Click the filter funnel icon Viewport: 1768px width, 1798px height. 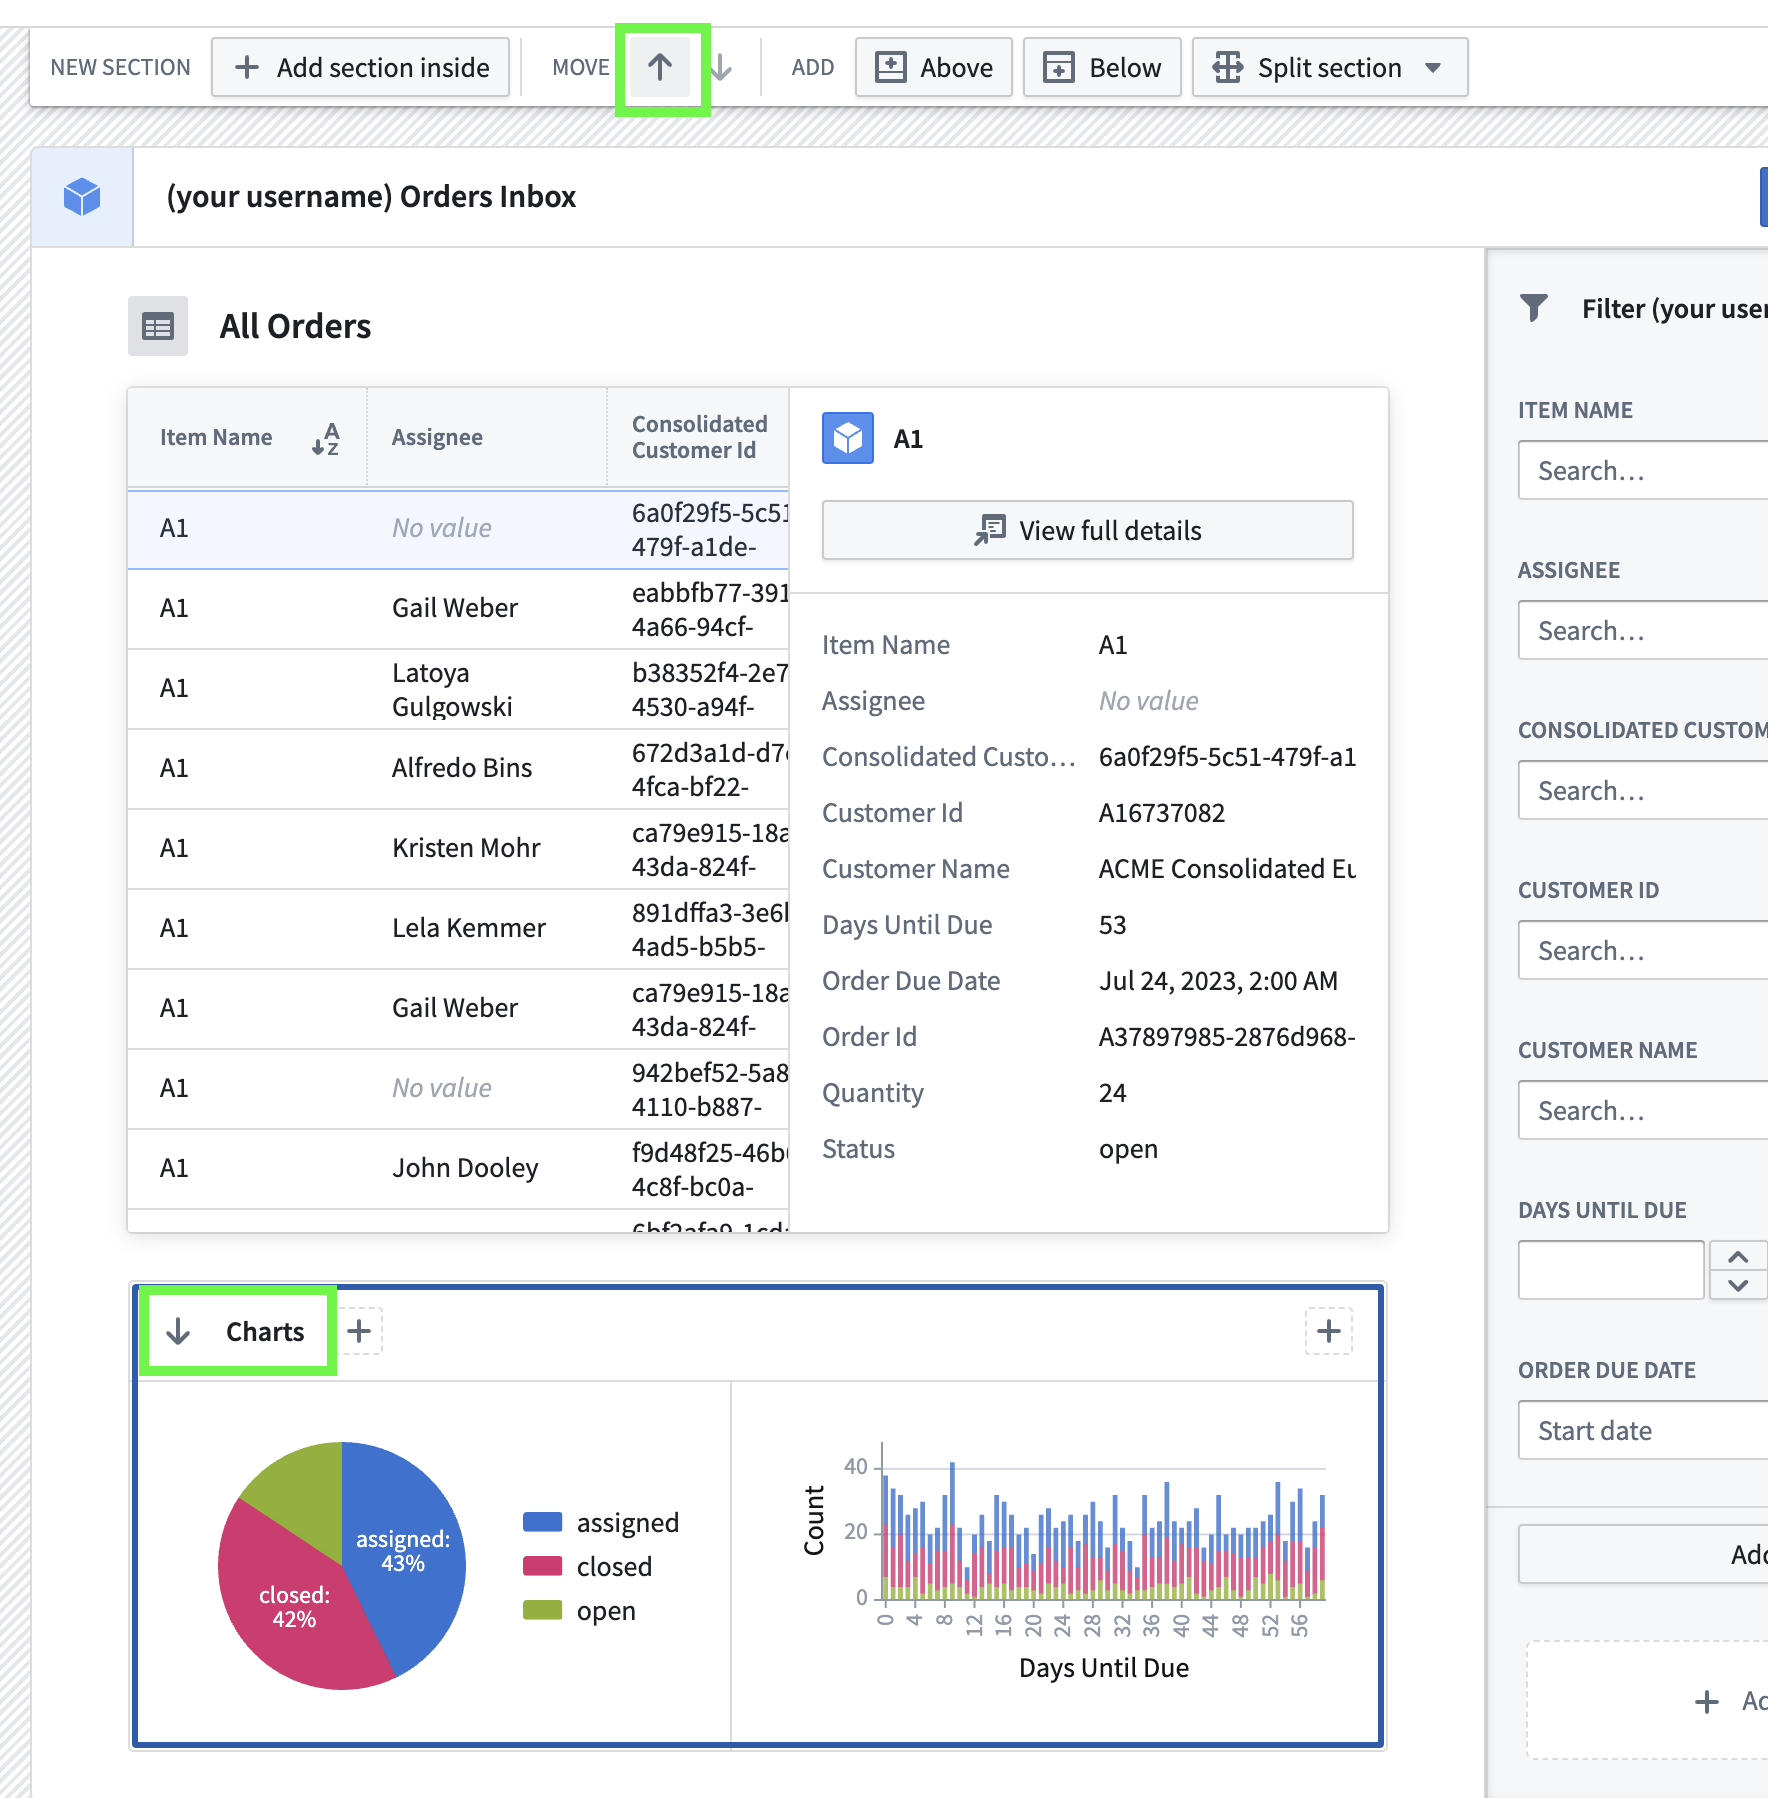pos(1533,308)
